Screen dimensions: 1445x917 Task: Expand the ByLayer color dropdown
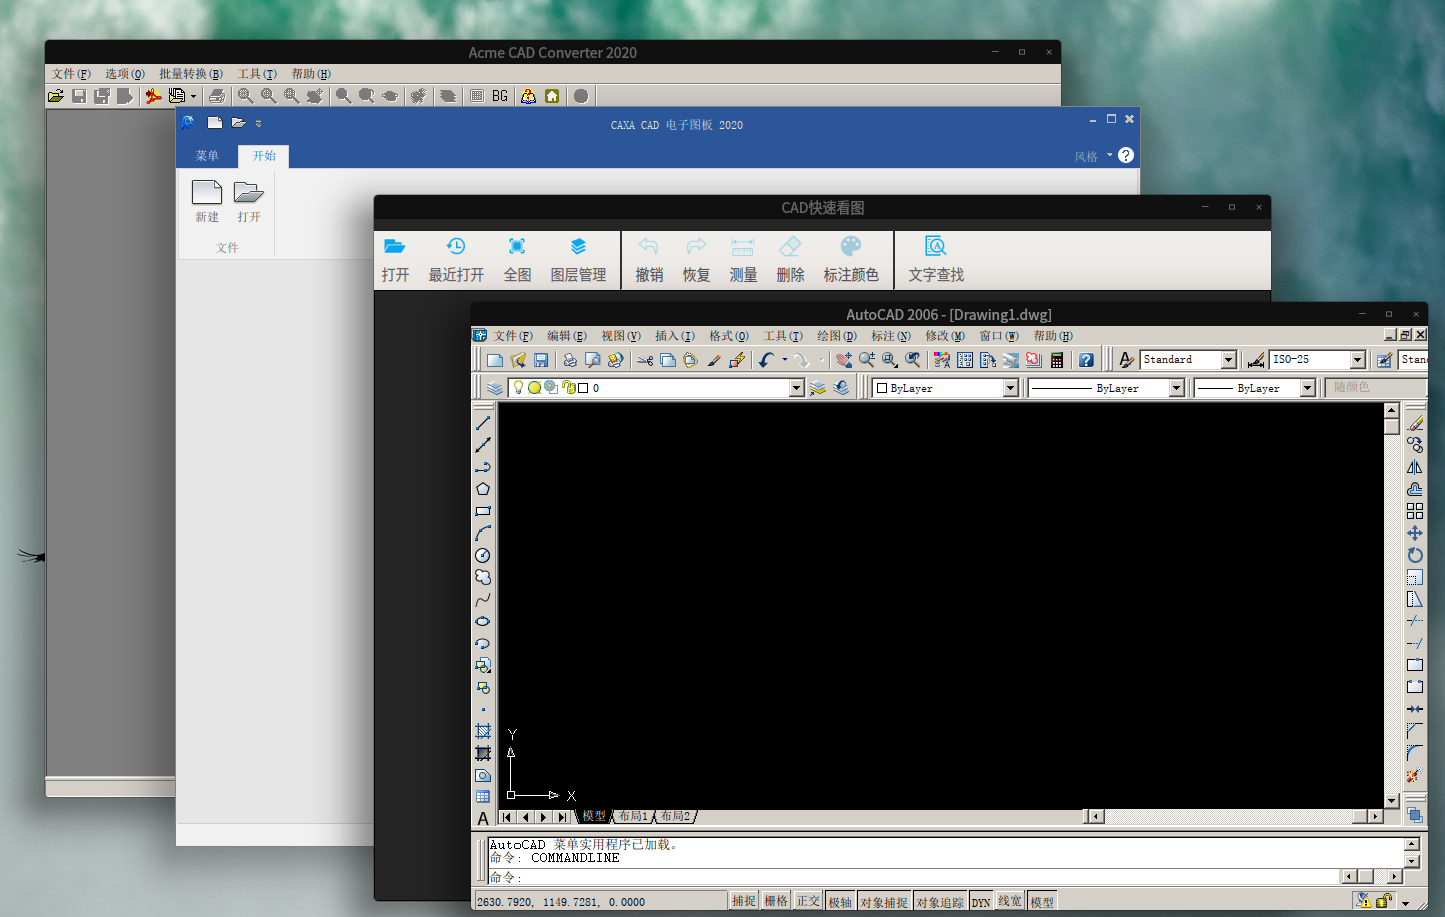[1010, 388]
